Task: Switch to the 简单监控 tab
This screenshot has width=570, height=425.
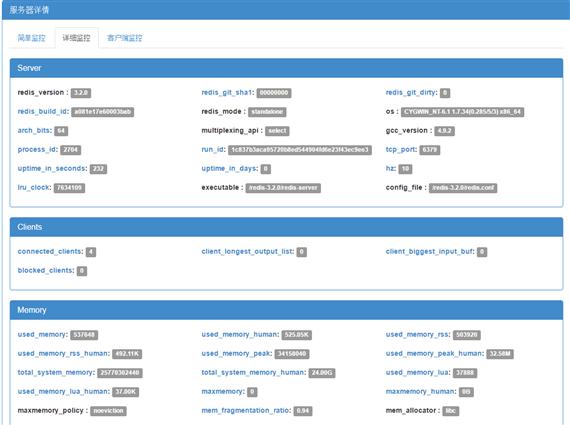Action: [31, 38]
